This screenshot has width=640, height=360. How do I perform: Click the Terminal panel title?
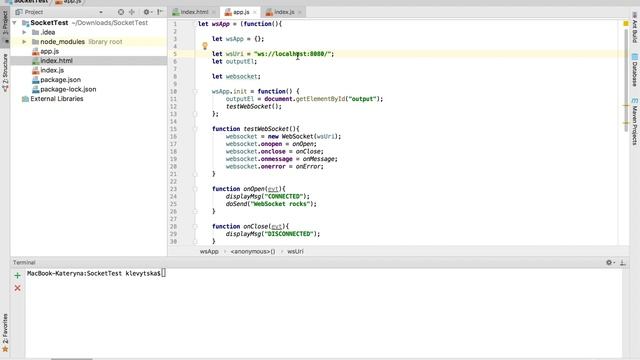tap(24, 262)
